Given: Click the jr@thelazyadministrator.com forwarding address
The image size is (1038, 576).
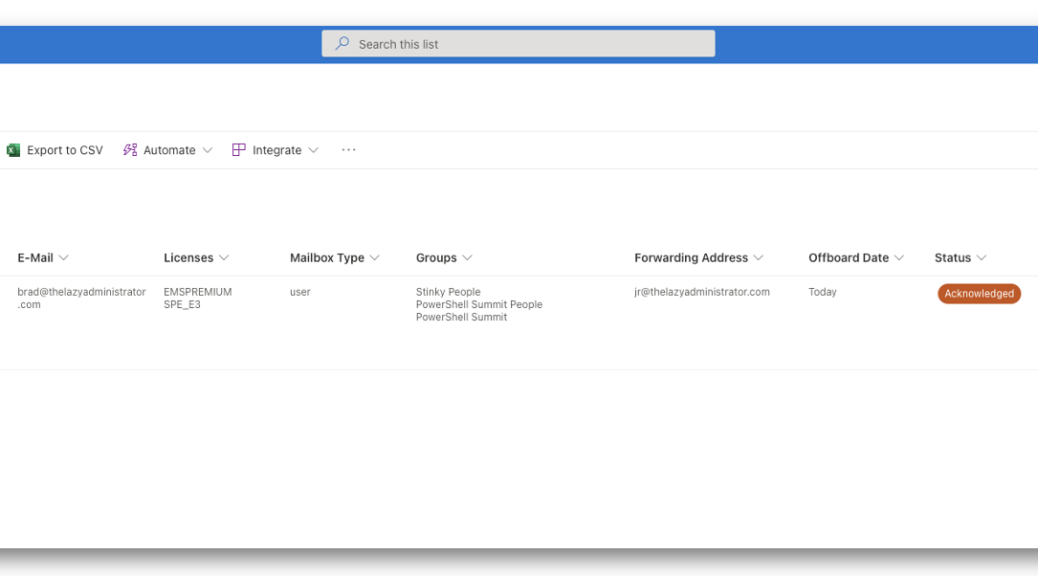Looking at the screenshot, I should point(702,292).
